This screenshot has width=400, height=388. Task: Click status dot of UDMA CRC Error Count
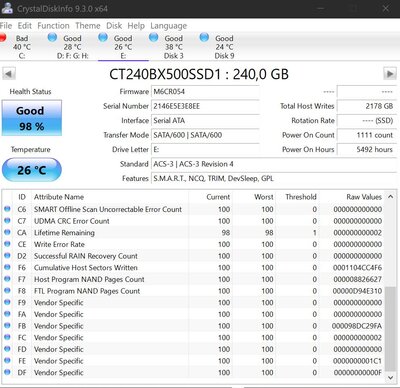[7, 221]
